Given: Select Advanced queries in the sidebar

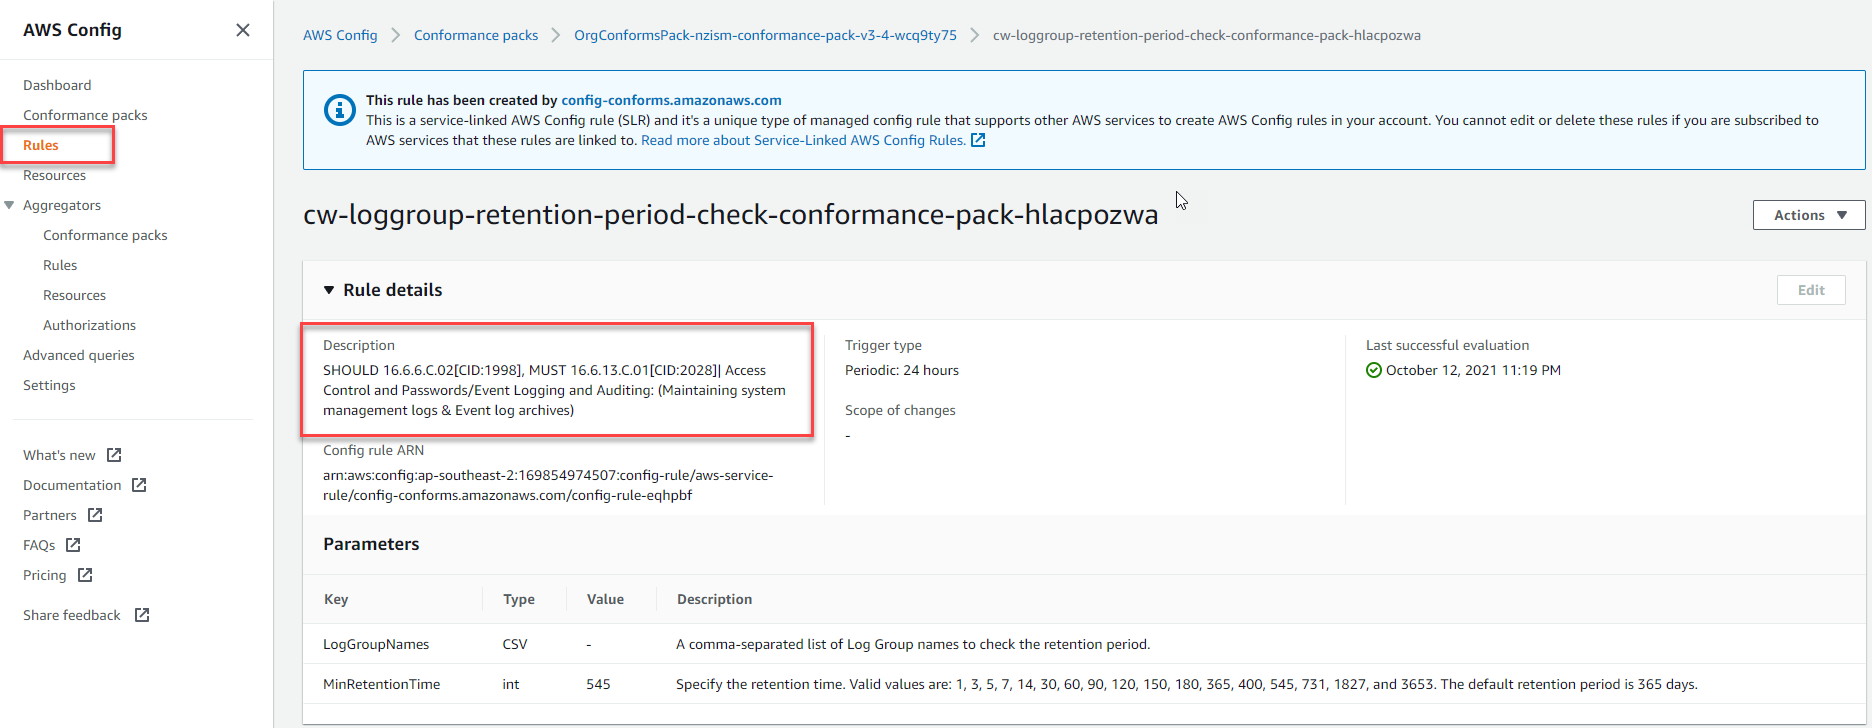Looking at the screenshot, I should (x=78, y=355).
